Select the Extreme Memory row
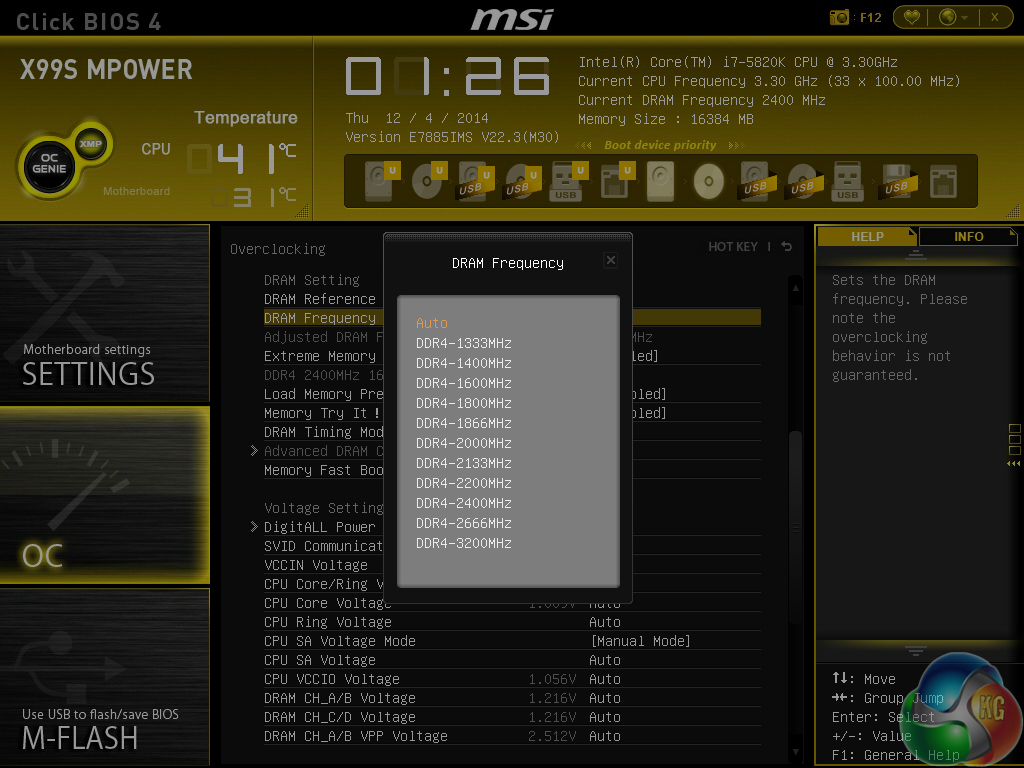1024x768 pixels. click(x=512, y=356)
